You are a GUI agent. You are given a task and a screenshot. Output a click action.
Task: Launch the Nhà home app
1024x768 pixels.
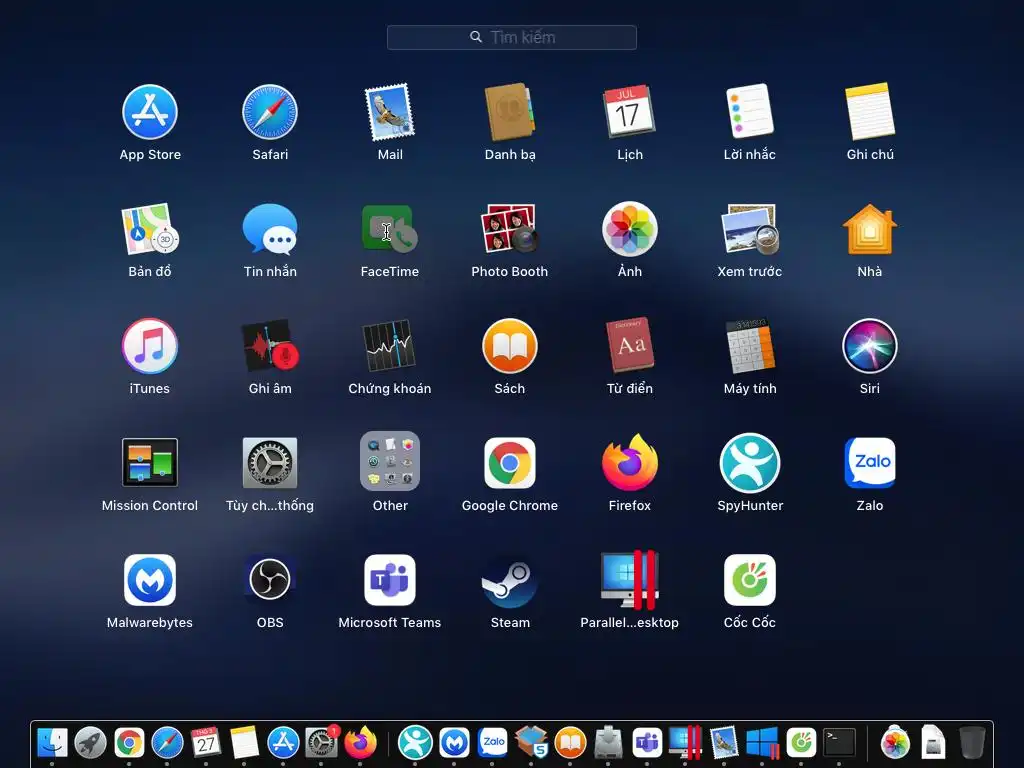pyautogui.click(x=870, y=229)
